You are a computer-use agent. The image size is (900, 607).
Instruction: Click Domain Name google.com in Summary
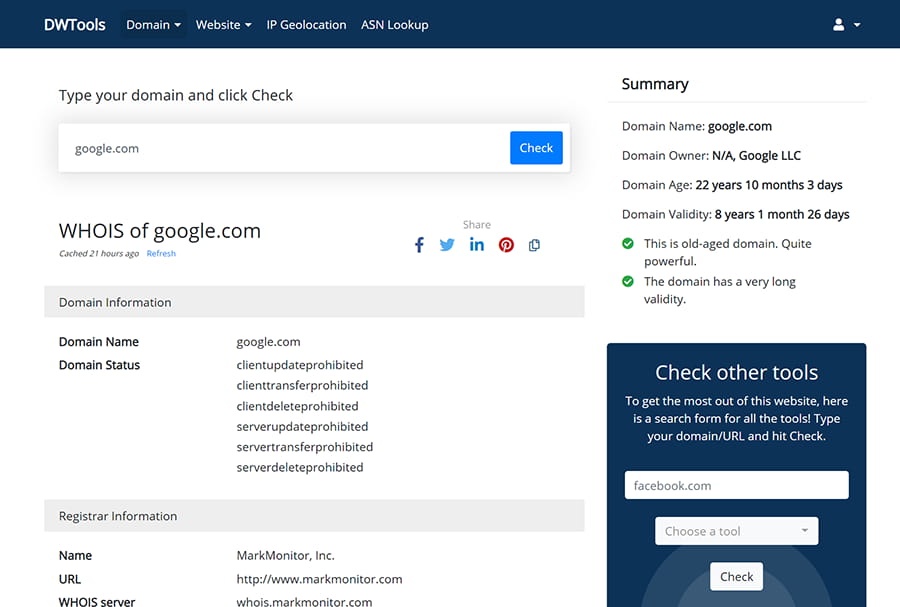(739, 126)
